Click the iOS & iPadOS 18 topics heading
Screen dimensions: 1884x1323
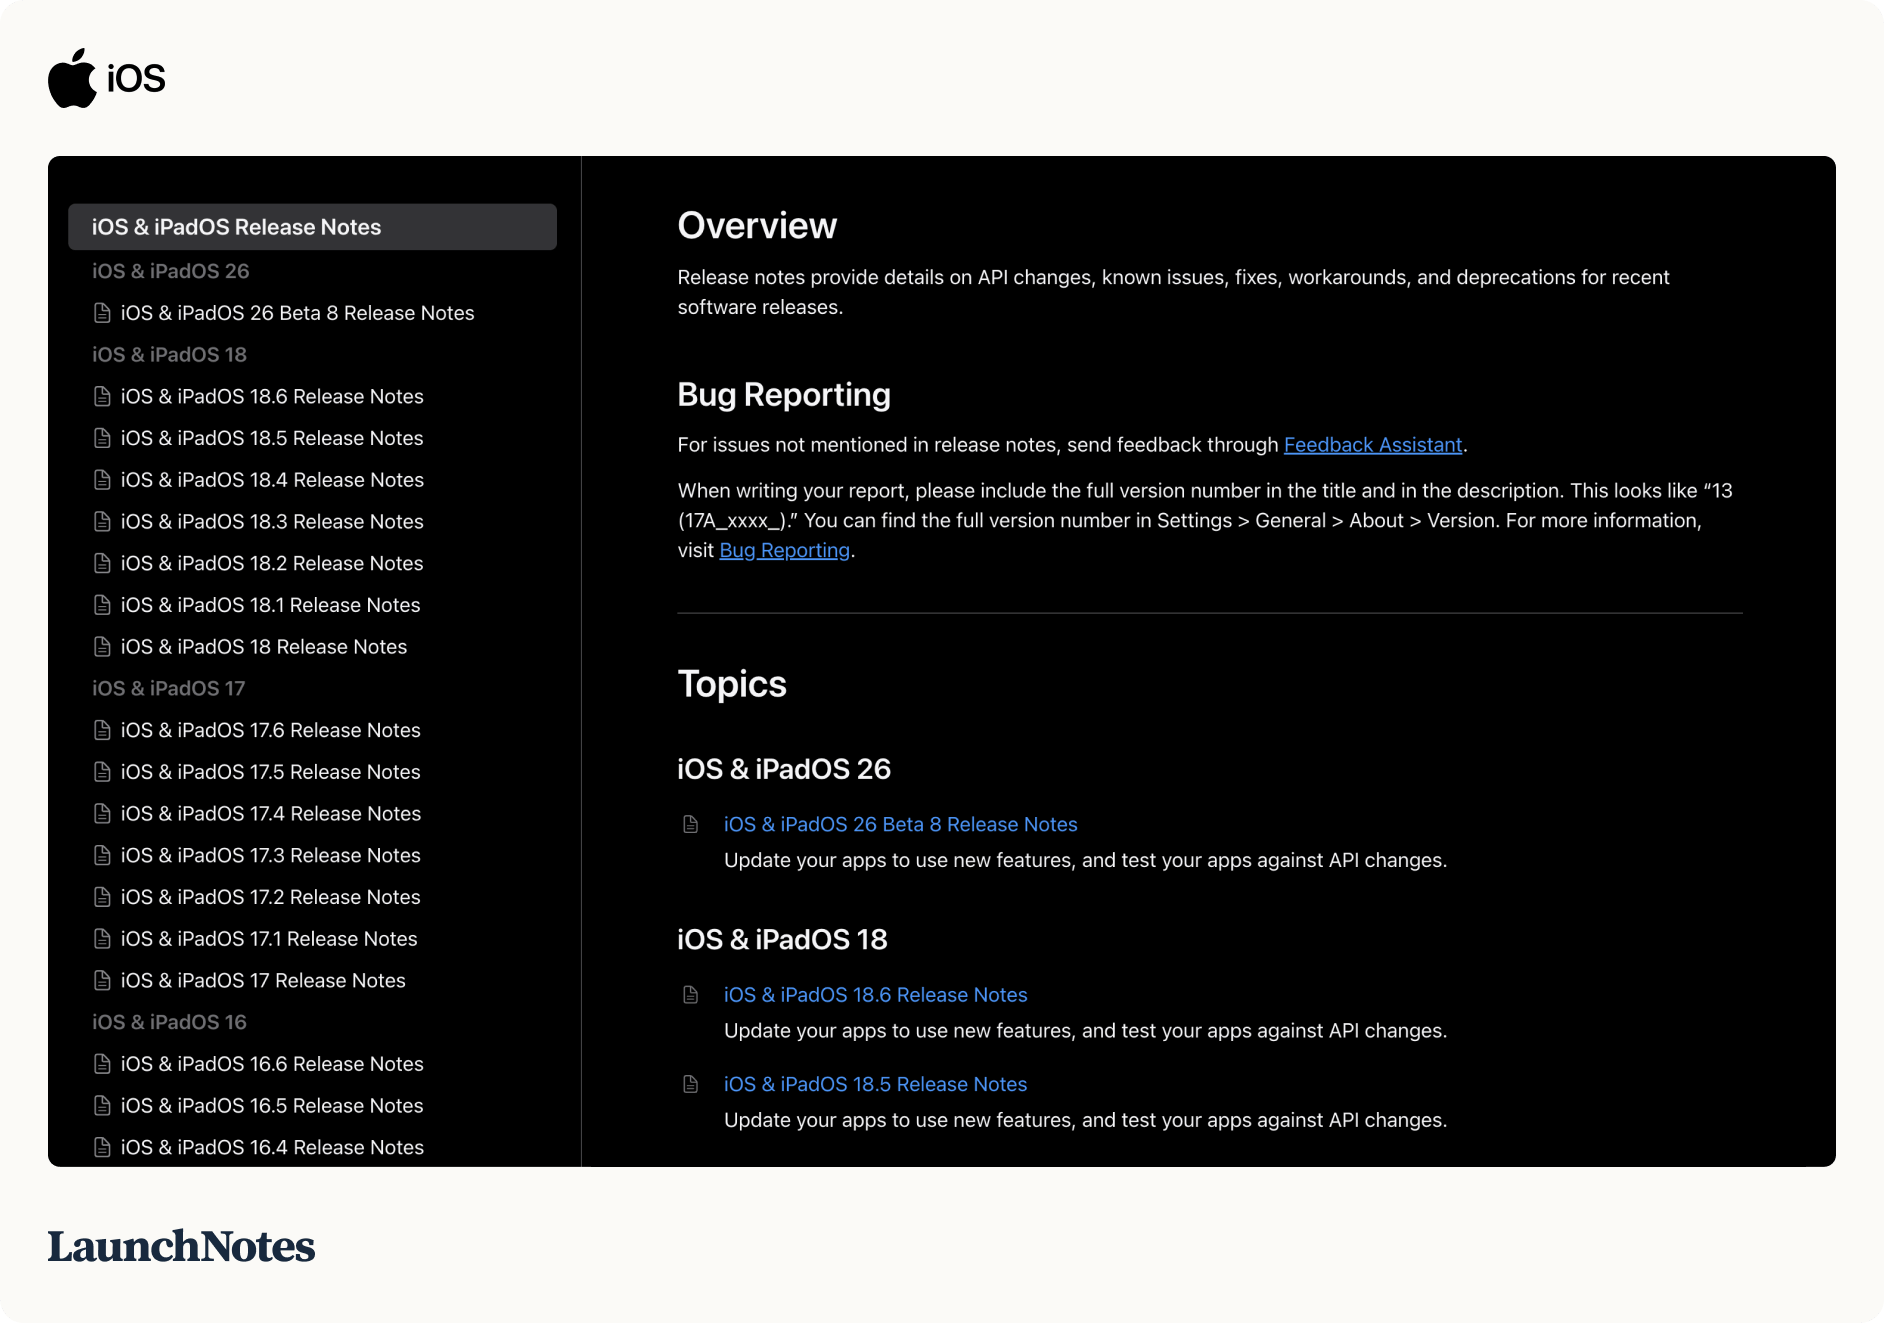click(783, 940)
